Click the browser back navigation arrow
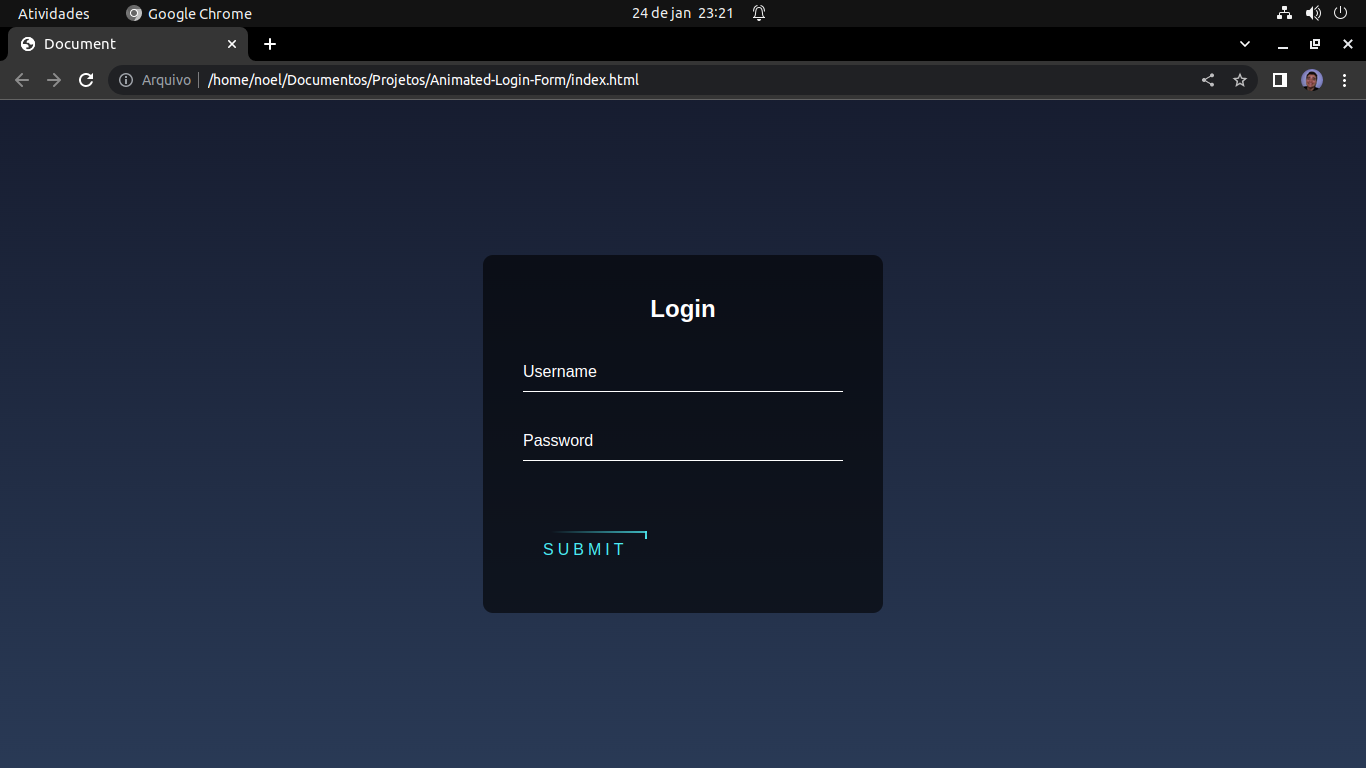 point(22,79)
